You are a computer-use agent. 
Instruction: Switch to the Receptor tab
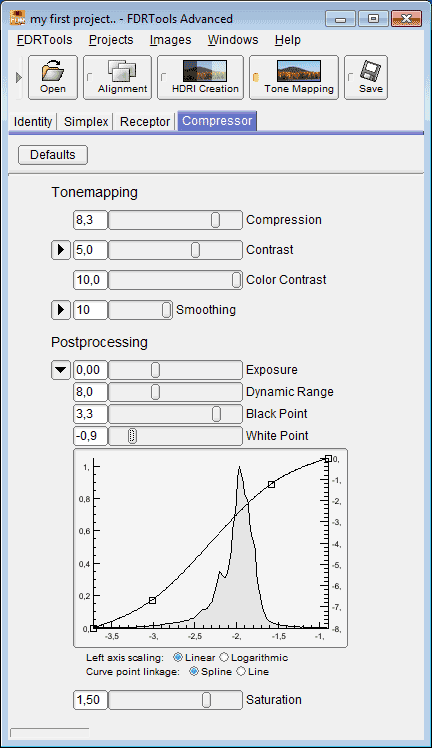pos(145,122)
